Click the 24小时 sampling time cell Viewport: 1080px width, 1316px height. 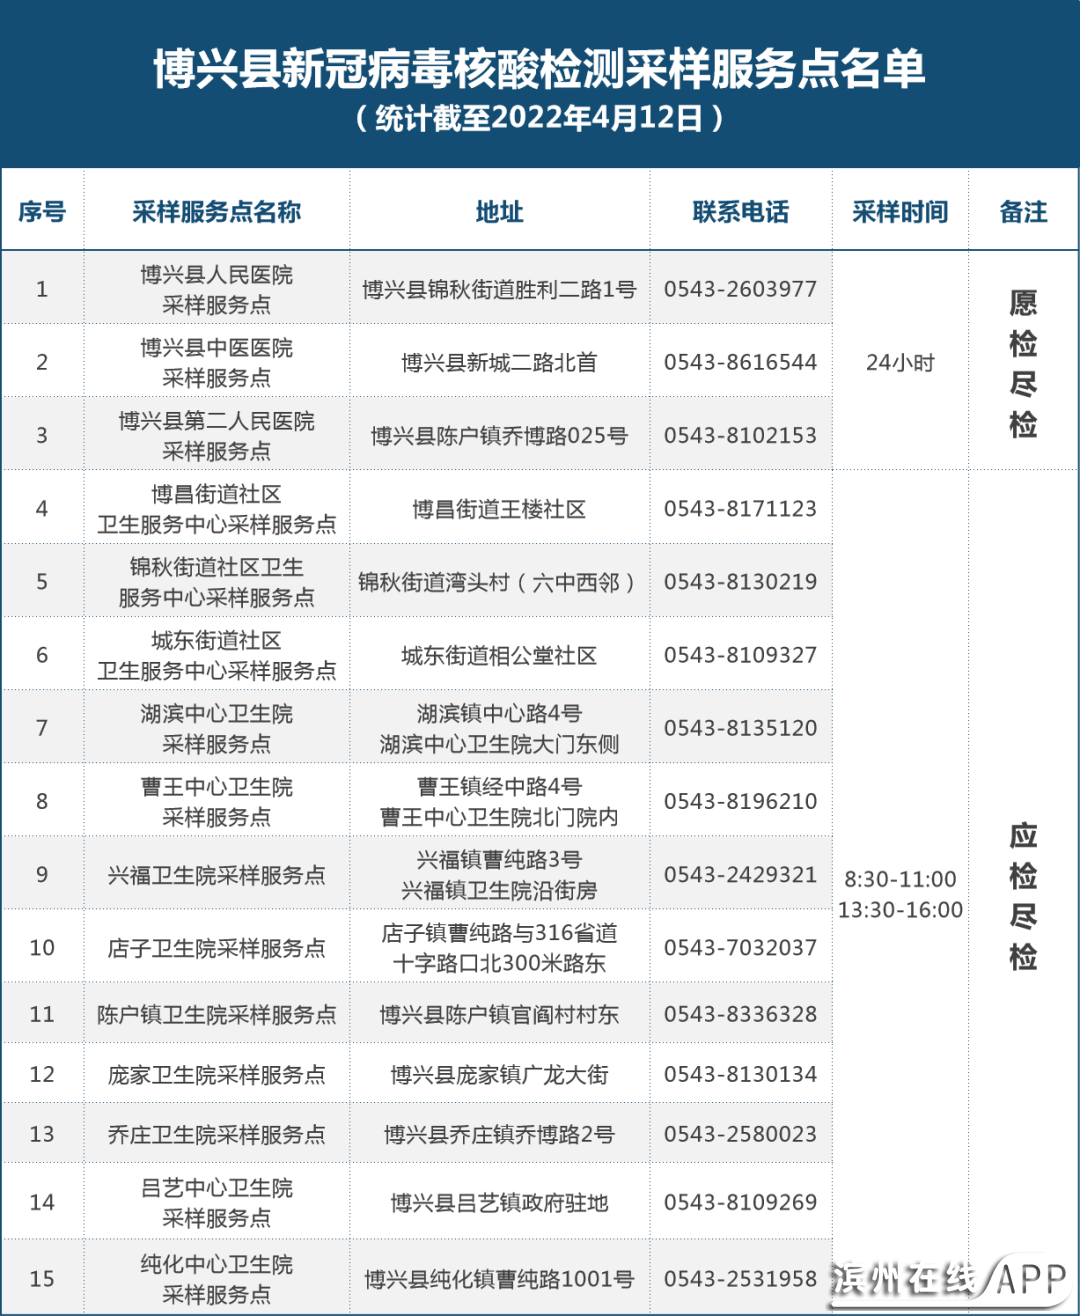coord(898,362)
